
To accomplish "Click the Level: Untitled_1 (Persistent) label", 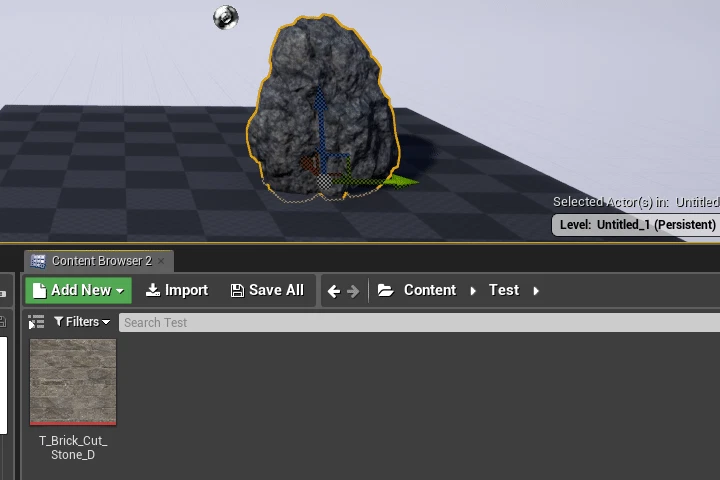I will tap(637, 225).
